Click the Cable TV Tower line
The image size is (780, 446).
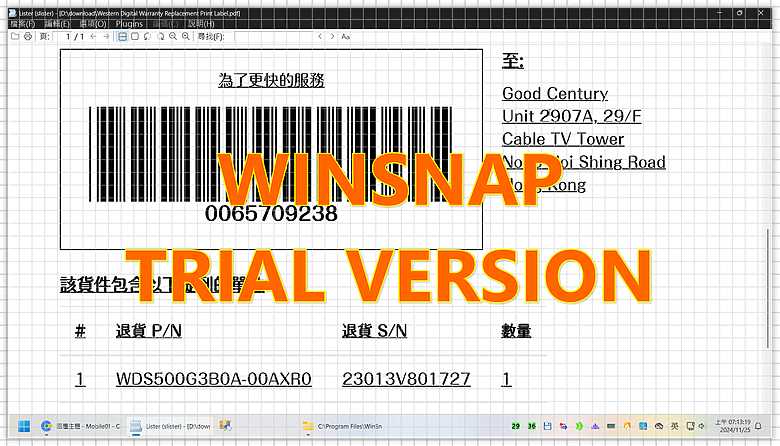pyautogui.click(x=563, y=139)
